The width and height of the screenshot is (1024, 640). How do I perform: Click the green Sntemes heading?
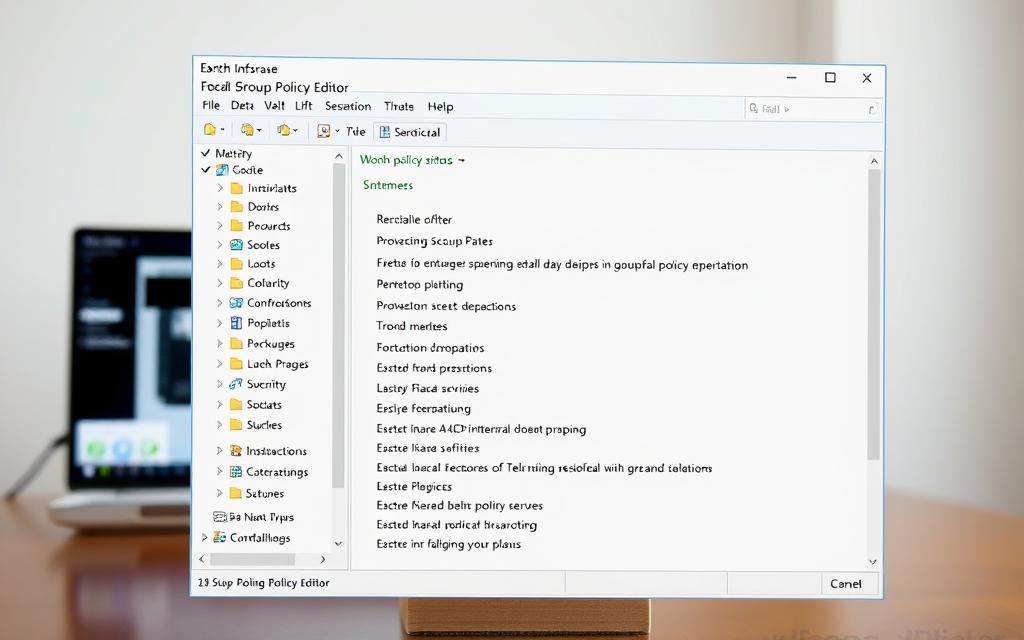[x=388, y=185]
